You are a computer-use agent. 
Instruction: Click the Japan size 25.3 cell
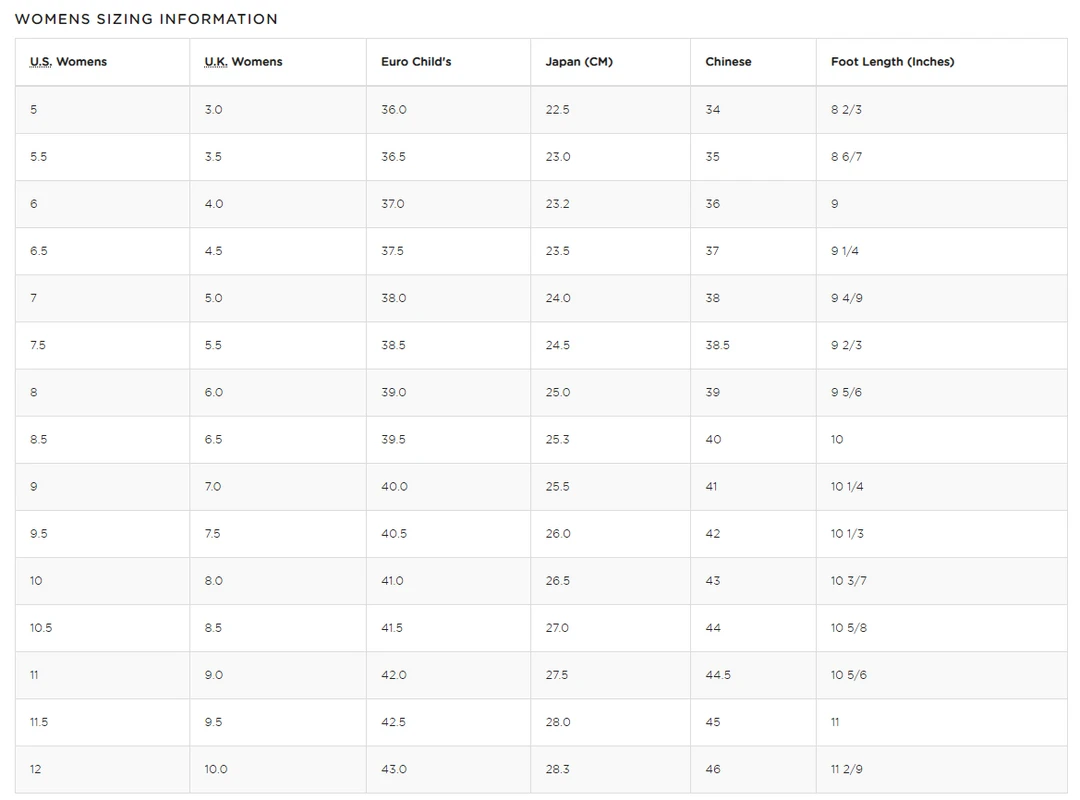(x=558, y=439)
